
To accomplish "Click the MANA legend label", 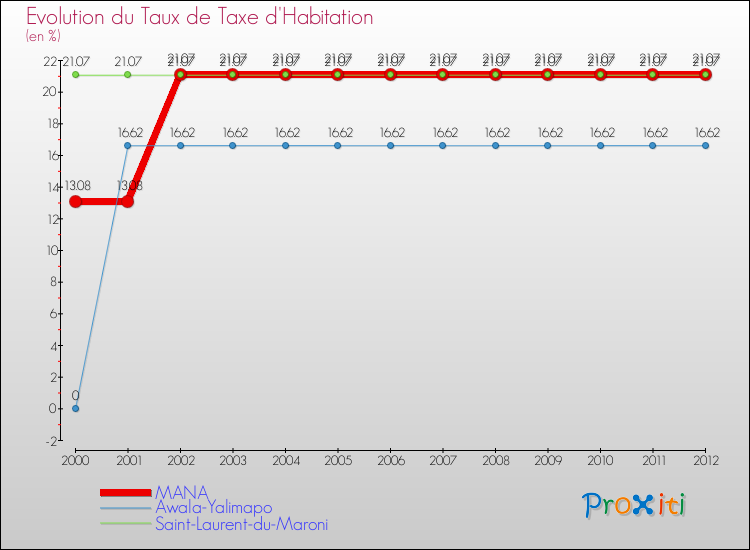I will (182, 493).
